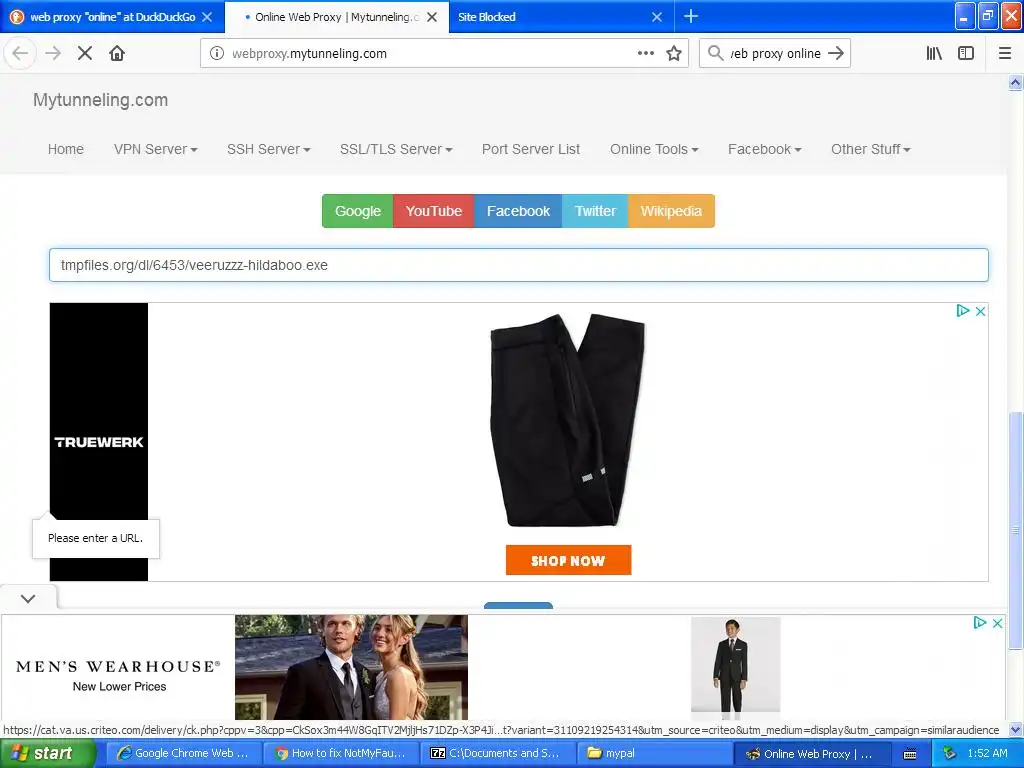This screenshot has width=1024, height=768.
Task: Open the Library icon in toolbar
Action: (x=934, y=53)
